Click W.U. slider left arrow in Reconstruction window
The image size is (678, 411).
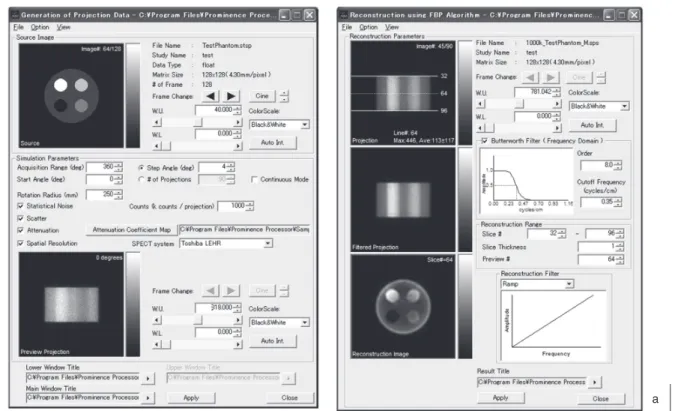tap(480, 104)
